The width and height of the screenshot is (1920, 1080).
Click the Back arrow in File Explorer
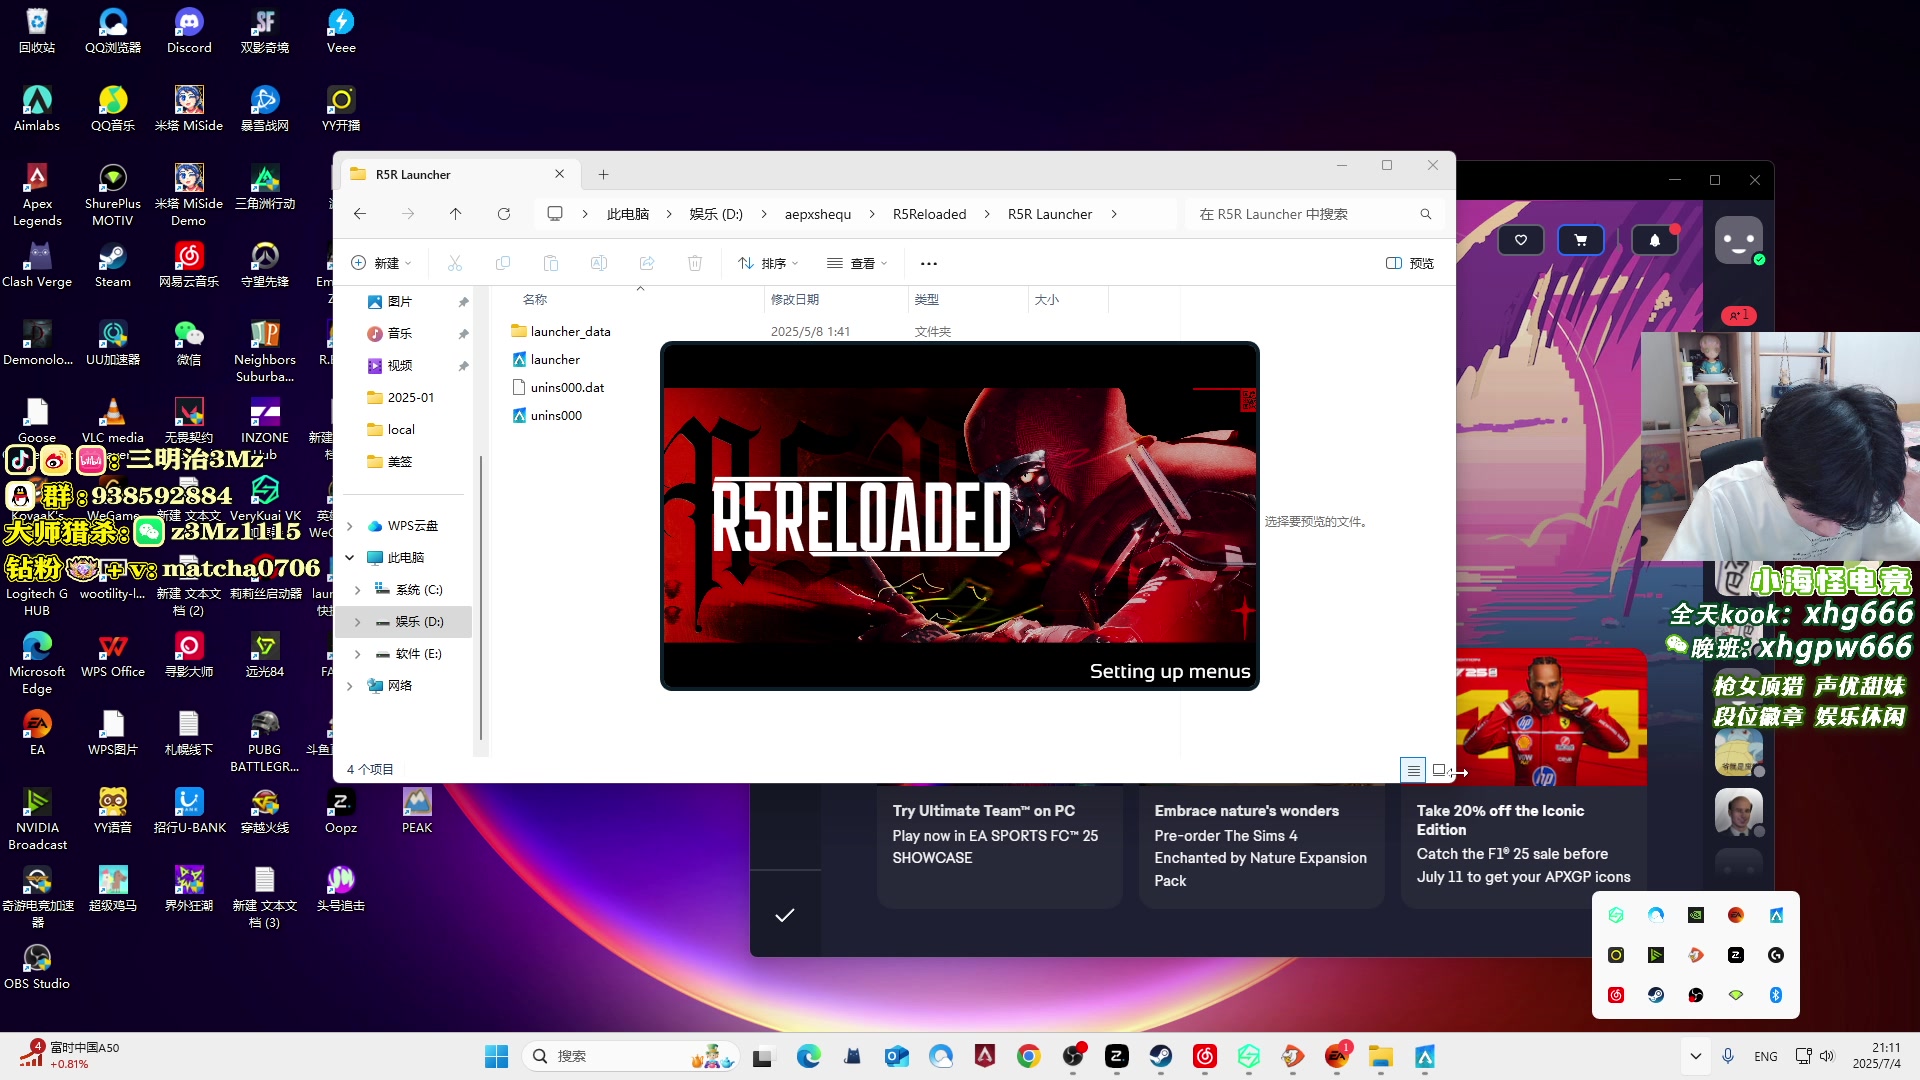(360, 214)
